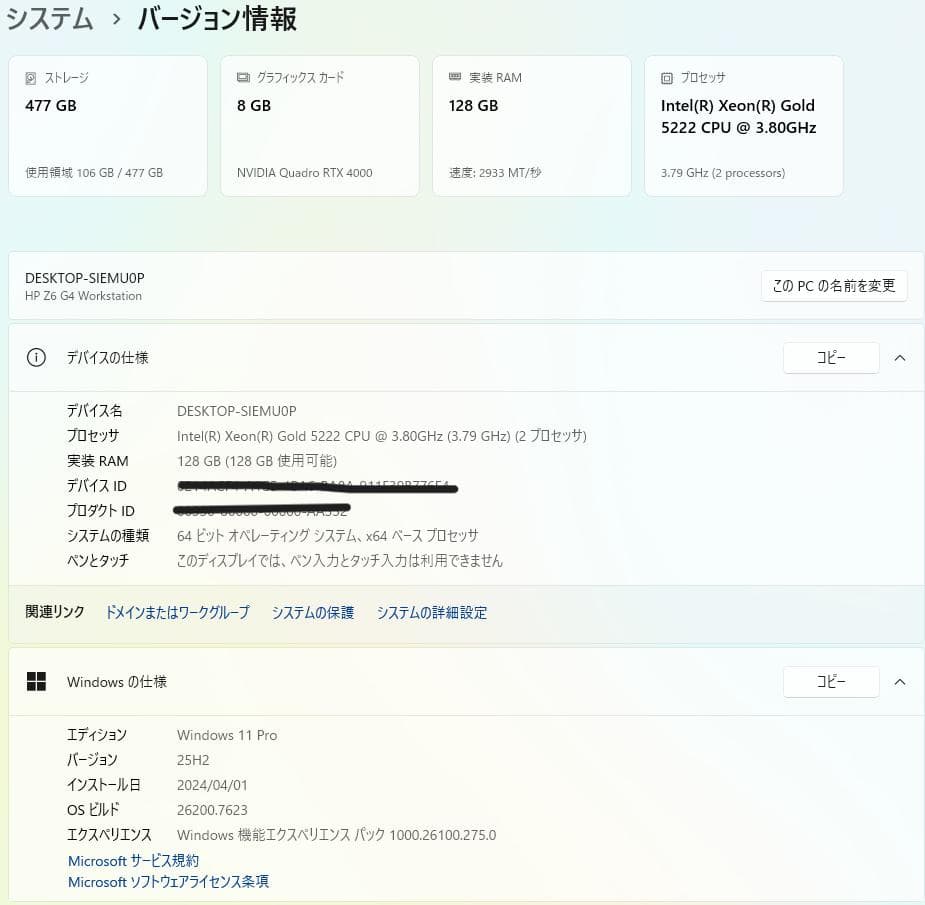925x905 pixels.
Task: Click the プロセッサ processor icon
Action: [665, 77]
